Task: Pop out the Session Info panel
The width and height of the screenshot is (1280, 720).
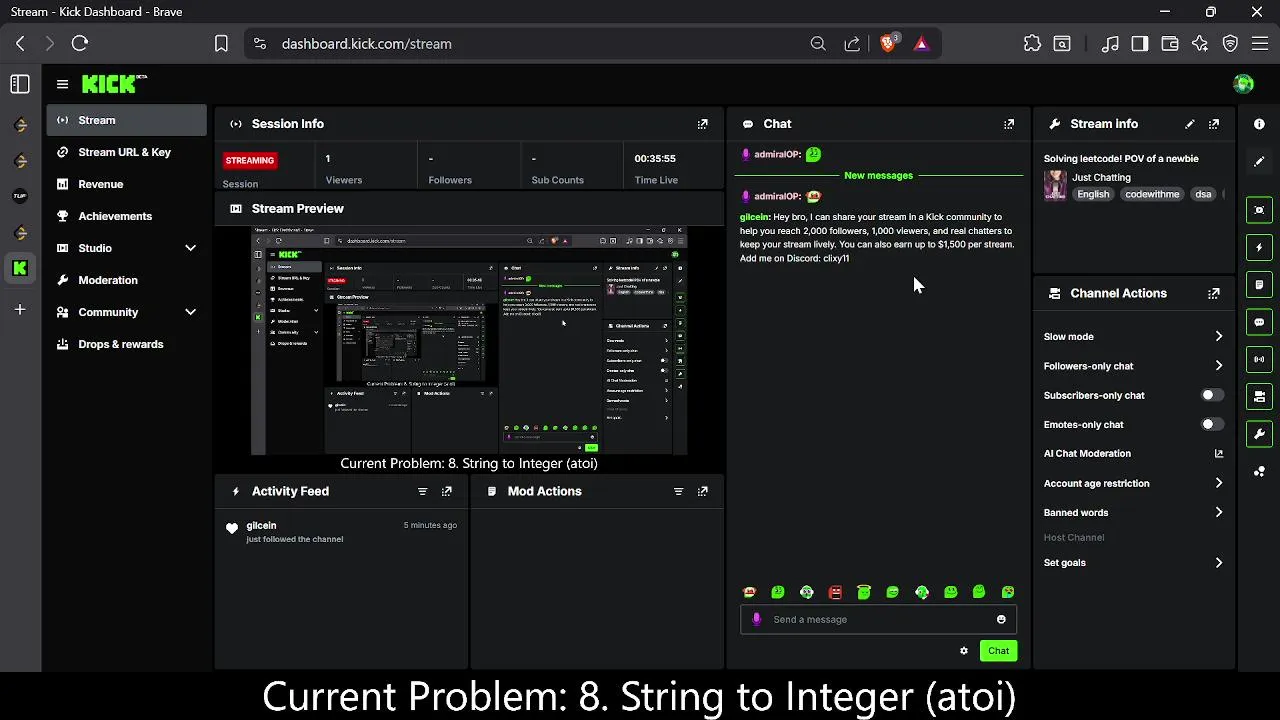Action: point(702,124)
